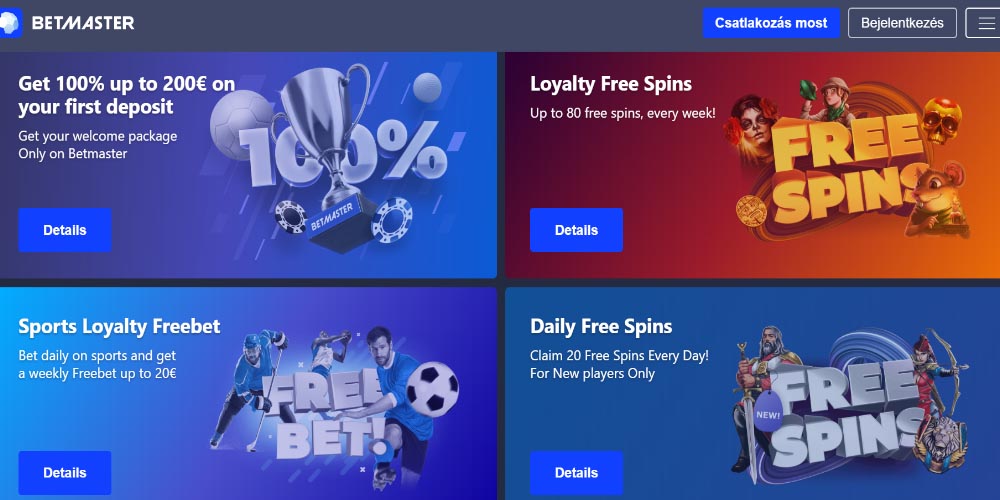Click the 'Daily Free Spins' heading

601,327
